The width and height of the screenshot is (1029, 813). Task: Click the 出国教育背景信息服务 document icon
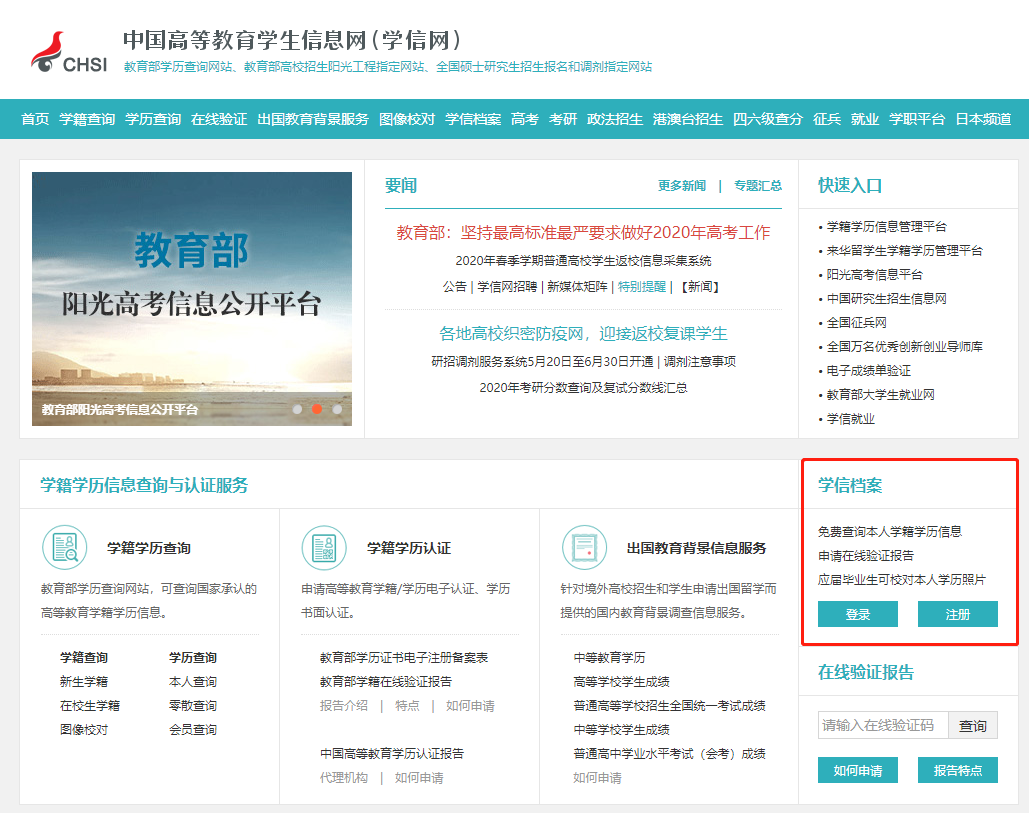click(x=586, y=547)
